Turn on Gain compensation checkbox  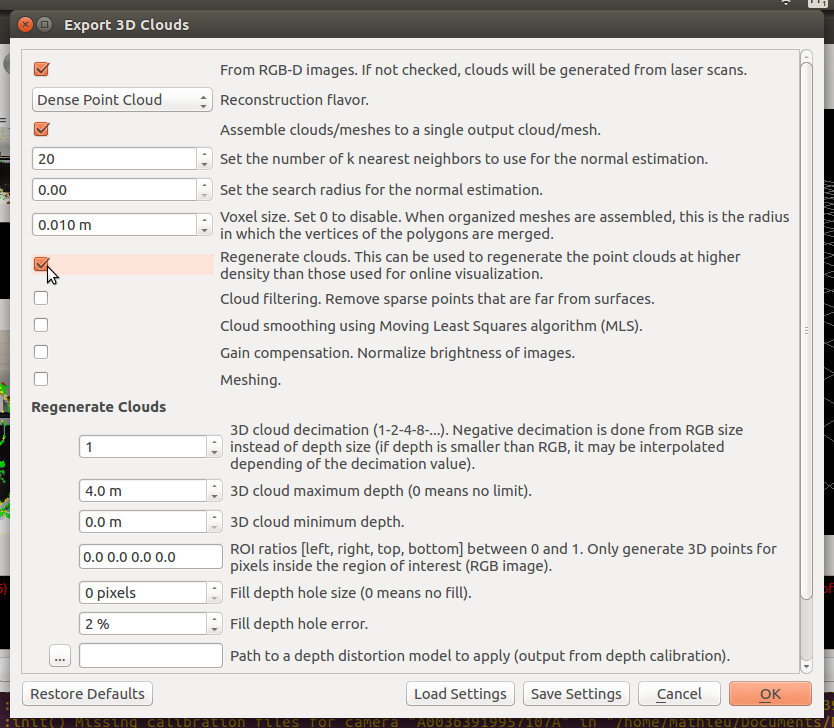[41, 352]
